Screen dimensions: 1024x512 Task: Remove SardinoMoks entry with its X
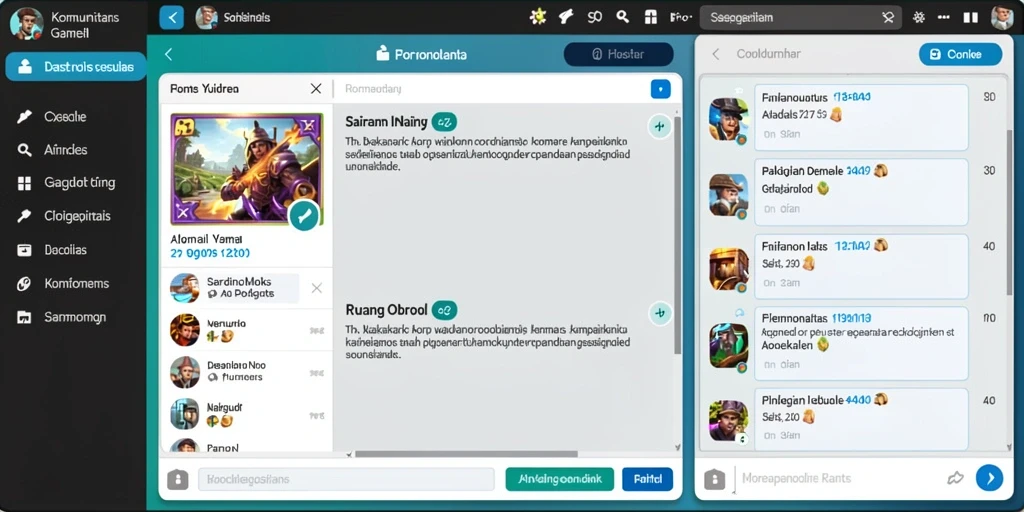[x=317, y=288]
